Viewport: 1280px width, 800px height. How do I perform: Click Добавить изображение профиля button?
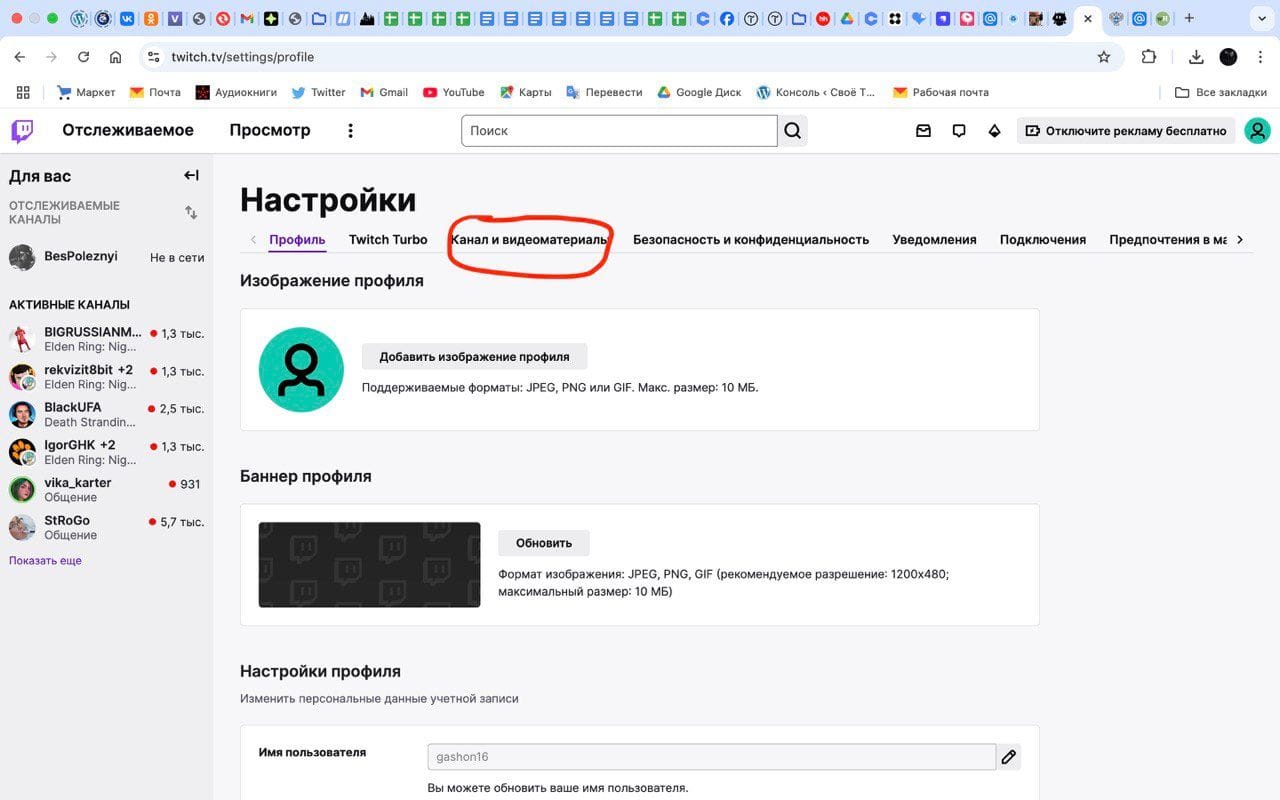click(474, 357)
